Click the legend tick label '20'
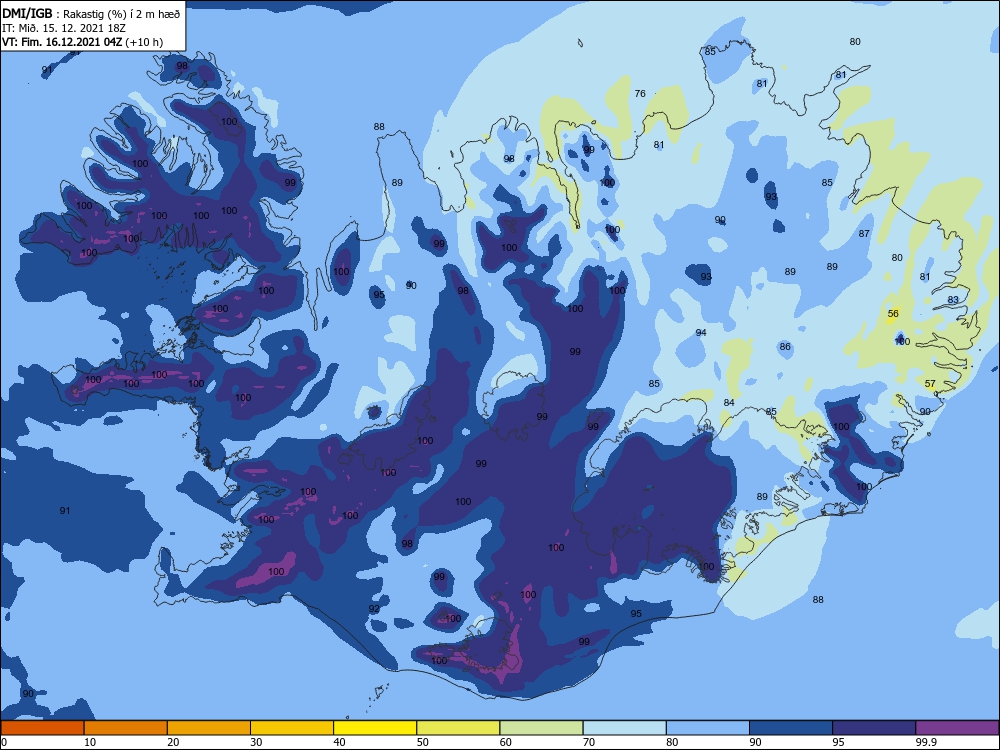This screenshot has height=750, width=1000. coord(173,742)
